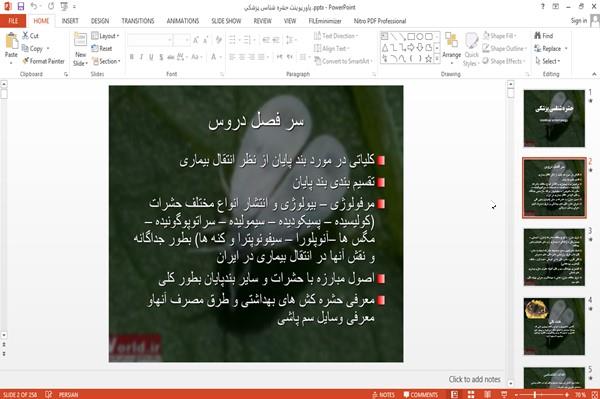This screenshot has height=399, width=600.
Task: Switch to Normal view icon
Action: 454,394
